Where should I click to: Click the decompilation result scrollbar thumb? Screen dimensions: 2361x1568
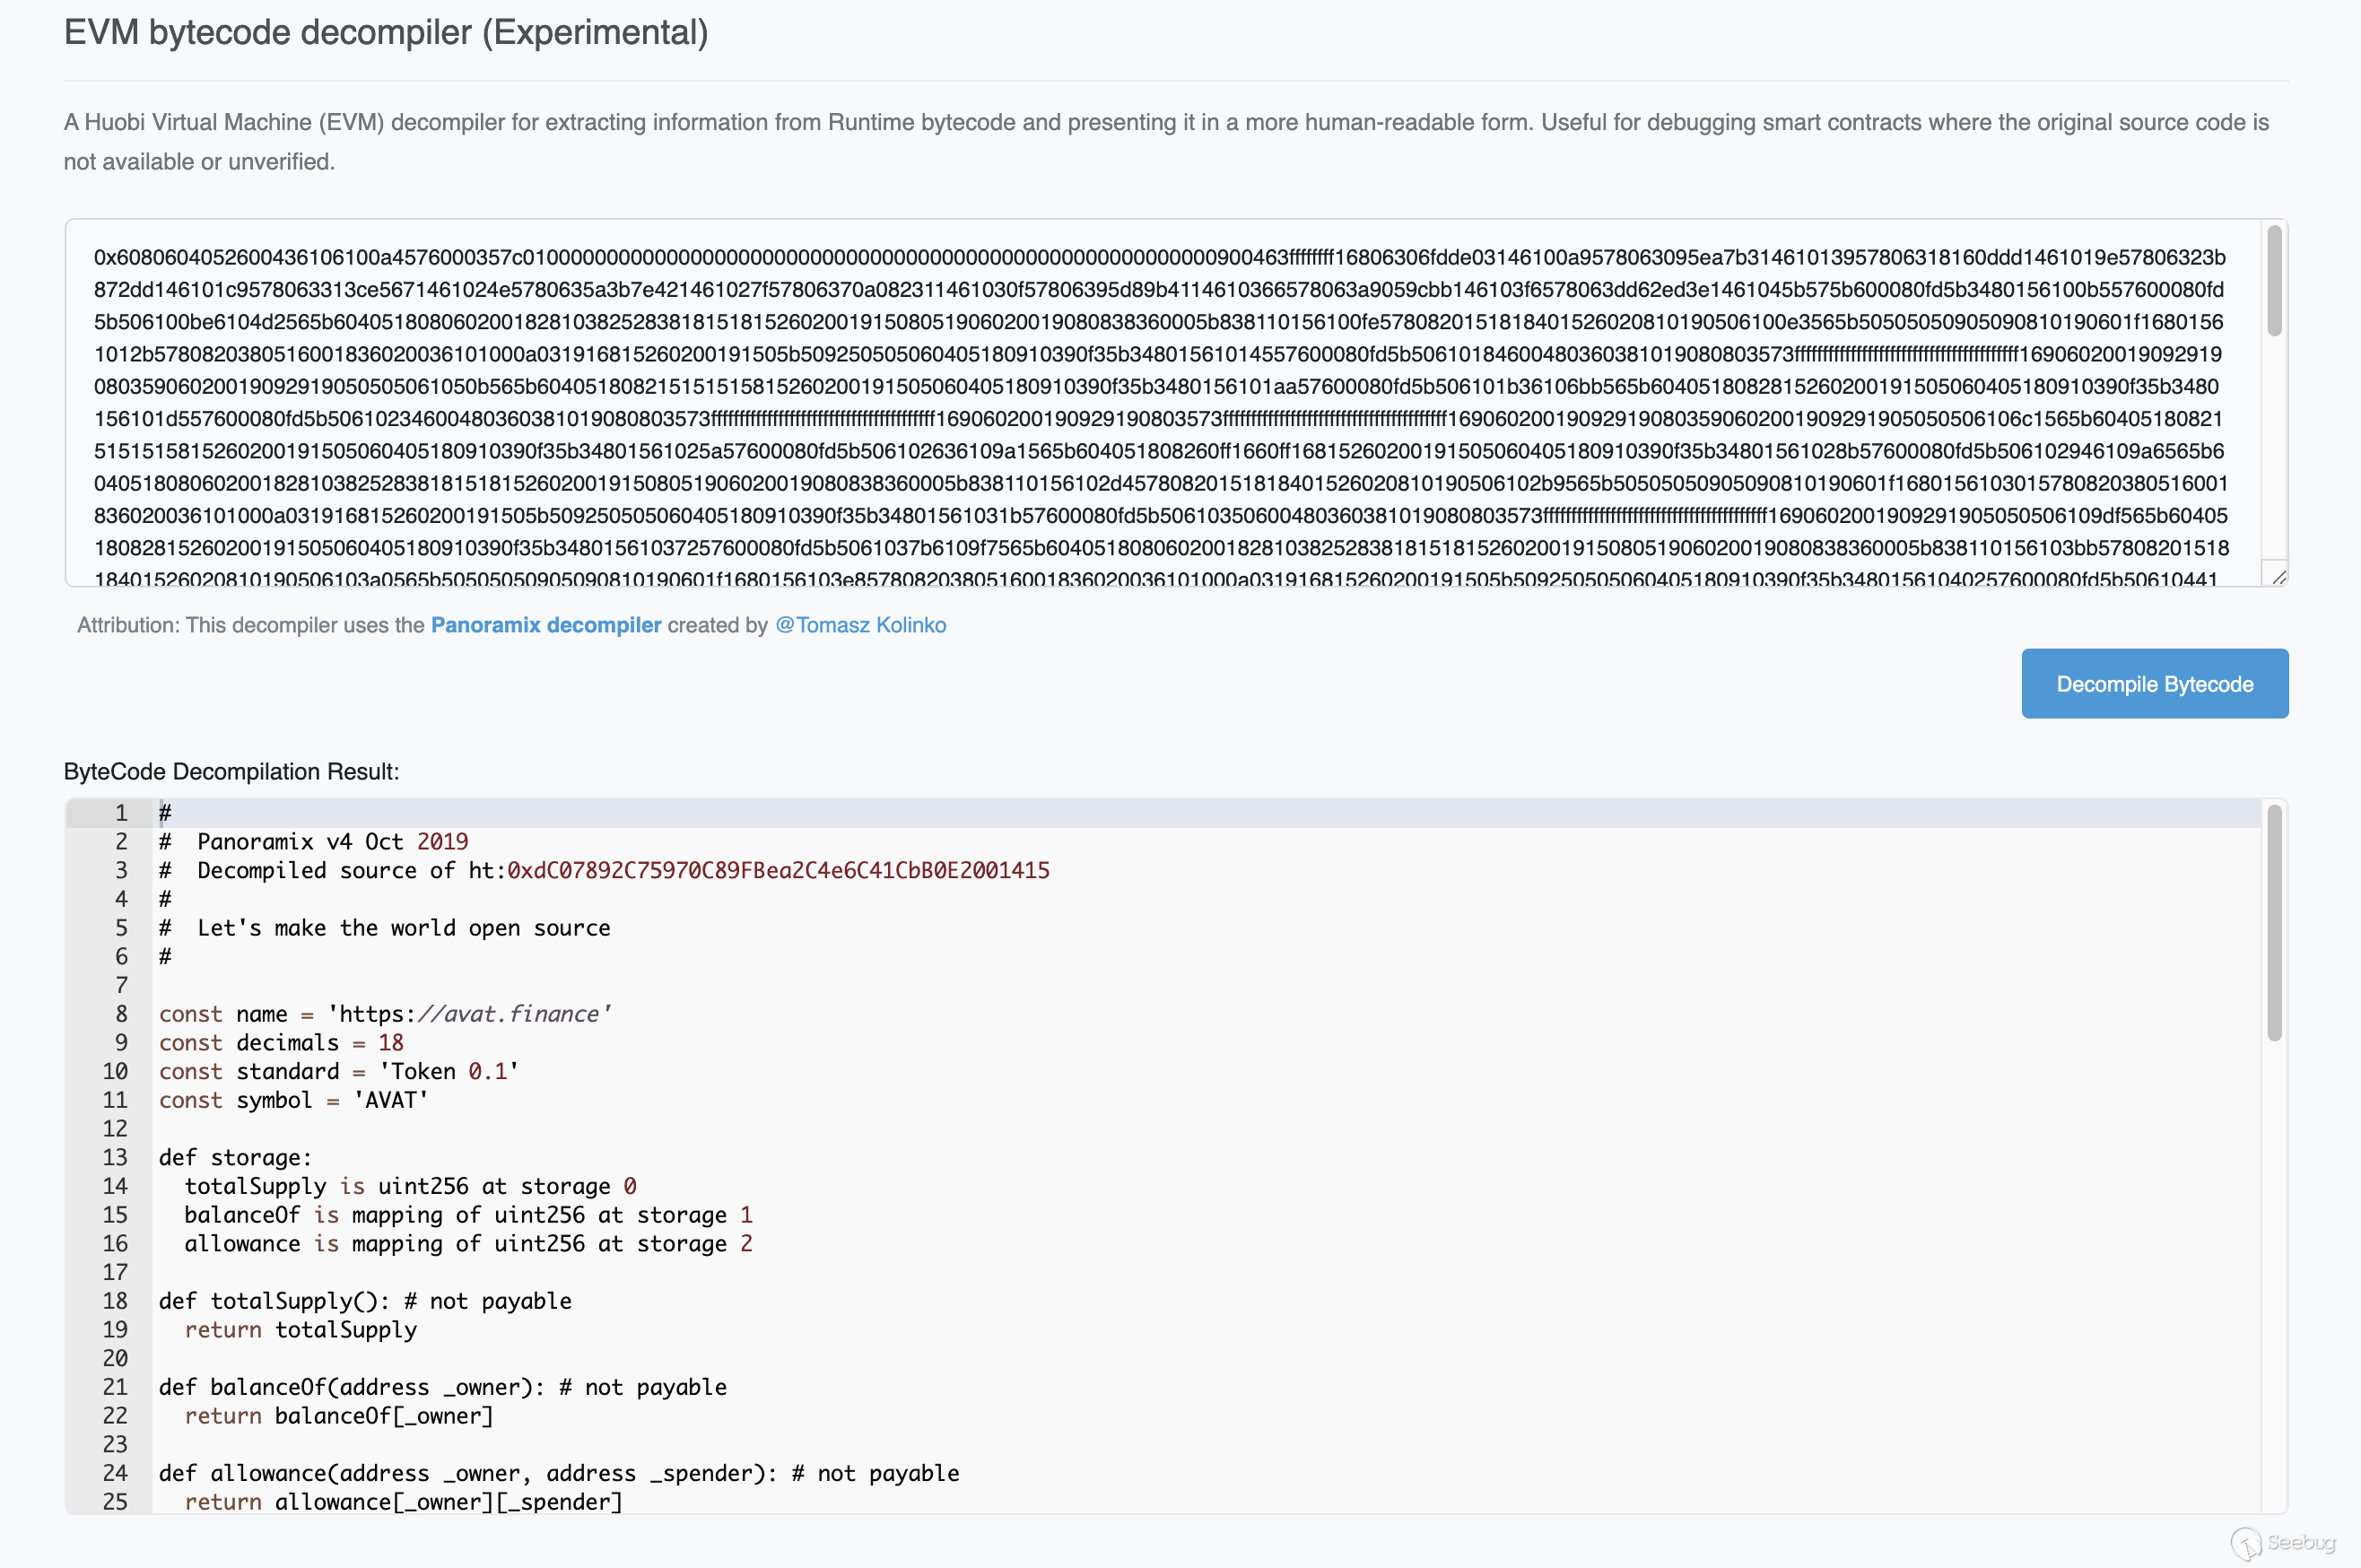coord(2273,922)
